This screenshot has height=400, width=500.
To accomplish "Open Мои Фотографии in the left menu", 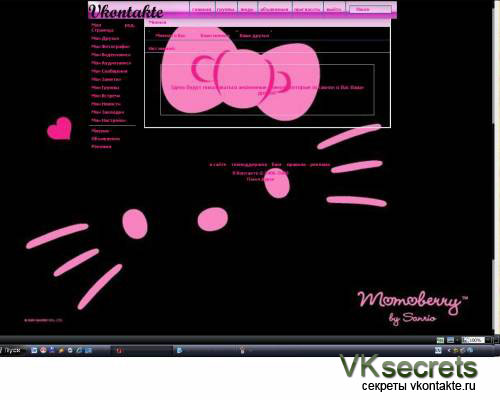I will (x=111, y=47).
